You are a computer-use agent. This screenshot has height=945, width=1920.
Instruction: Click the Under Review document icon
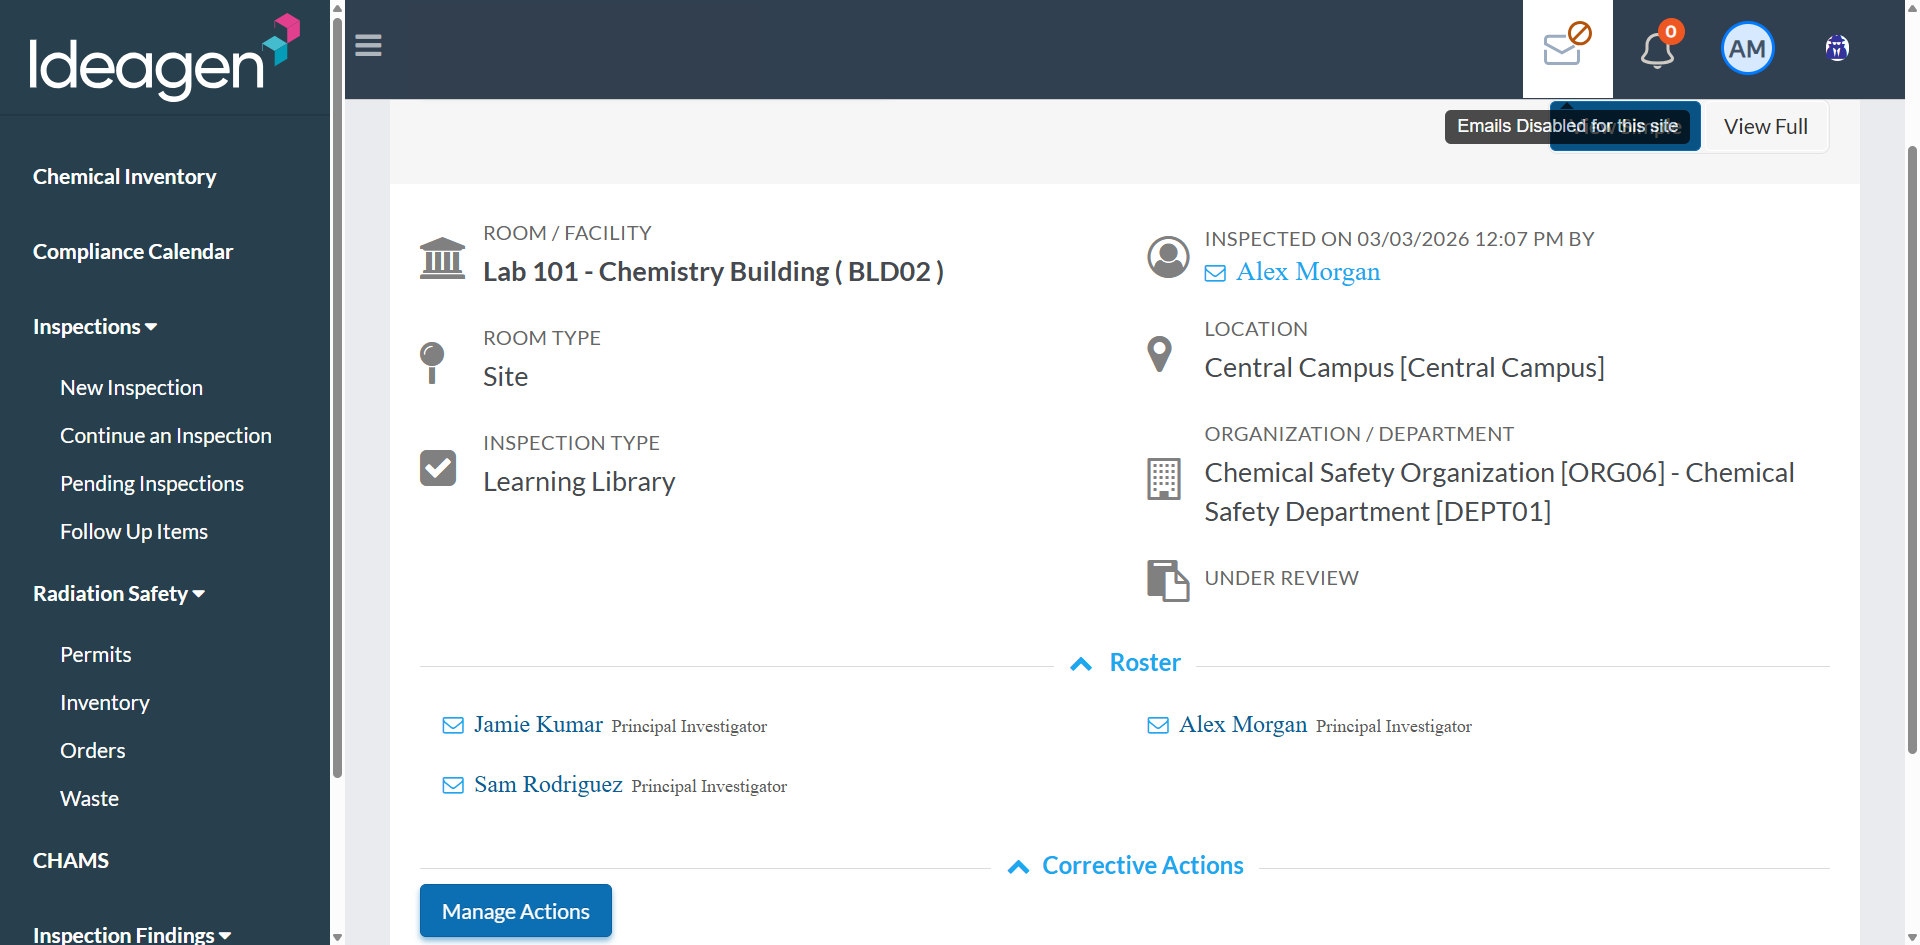coord(1167,580)
